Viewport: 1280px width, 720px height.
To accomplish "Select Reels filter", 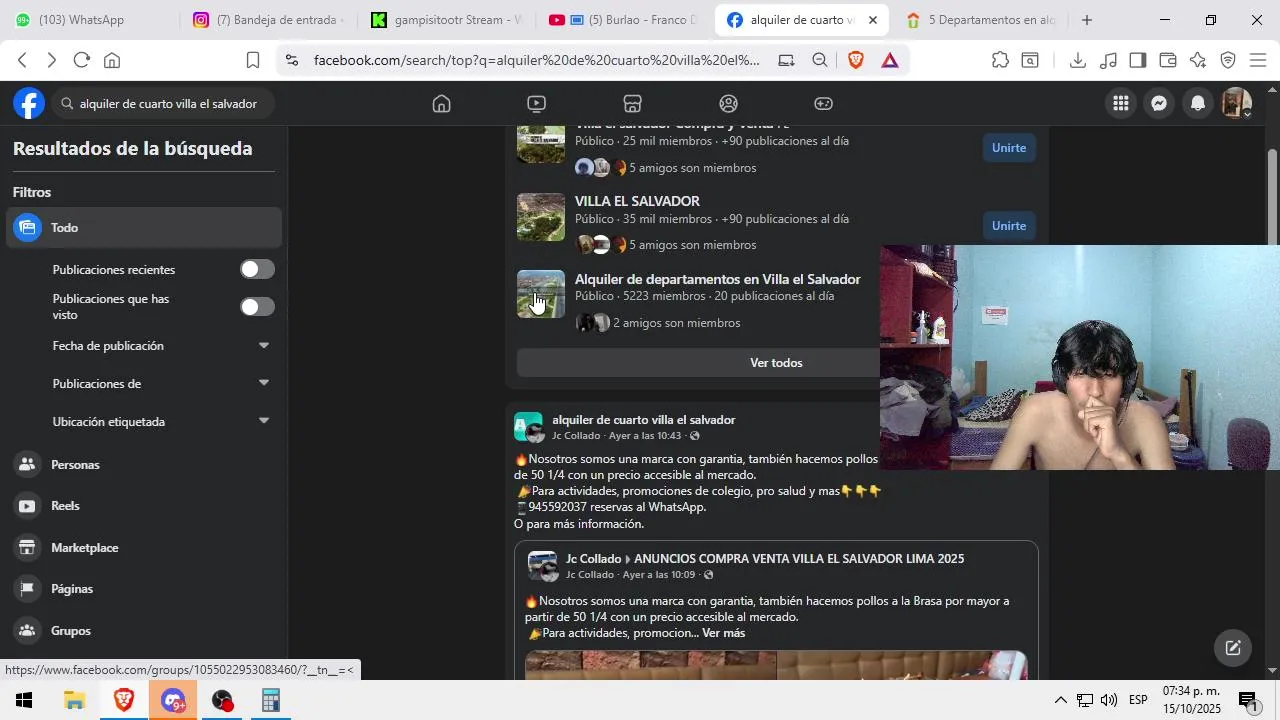I will click(144, 506).
